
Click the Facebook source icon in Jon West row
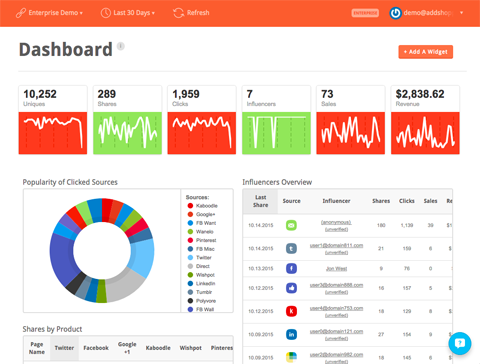(x=291, y=268)
